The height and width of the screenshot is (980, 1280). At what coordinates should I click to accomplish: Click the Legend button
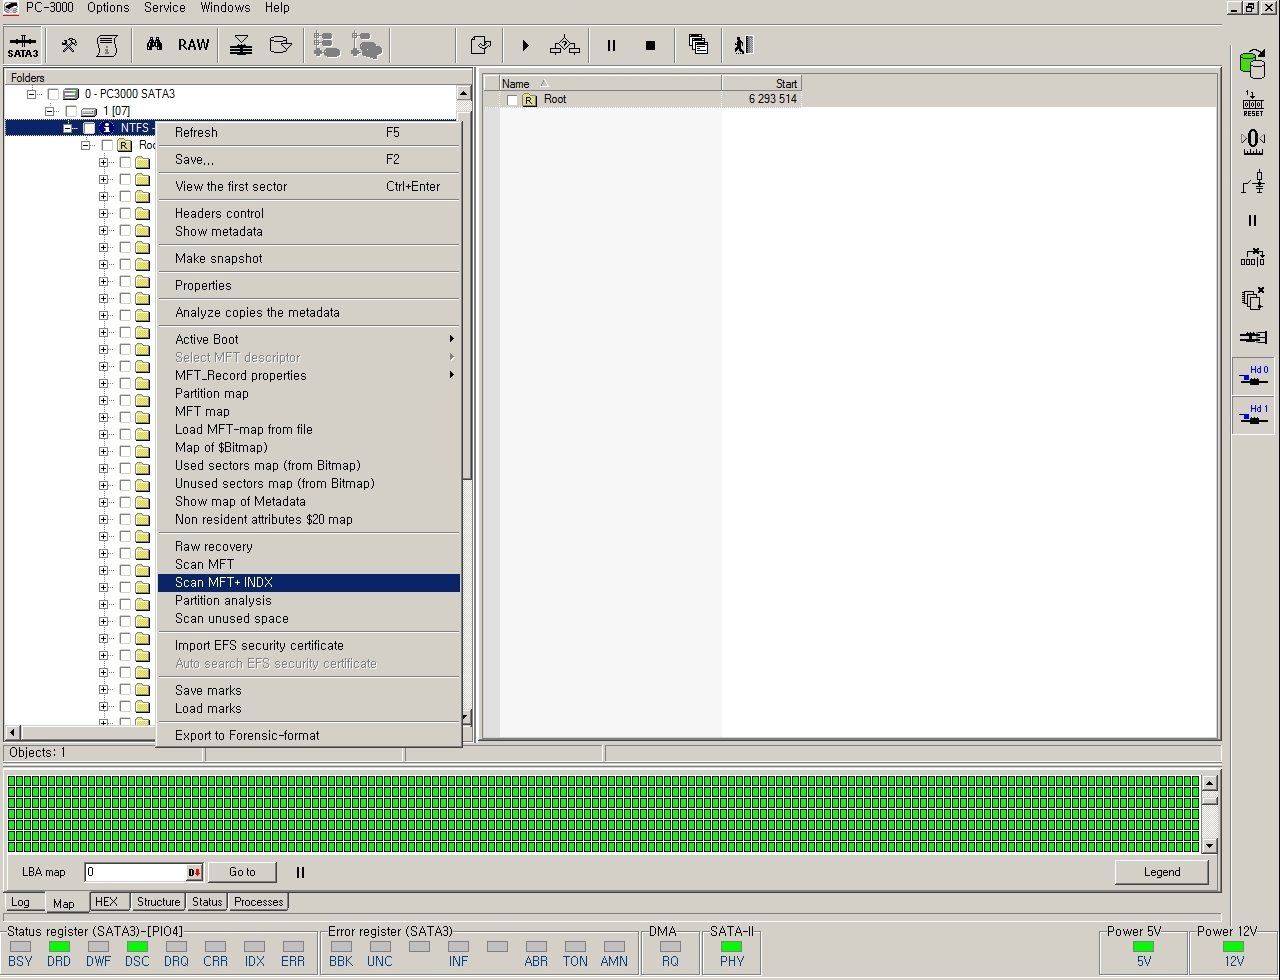1162,872
